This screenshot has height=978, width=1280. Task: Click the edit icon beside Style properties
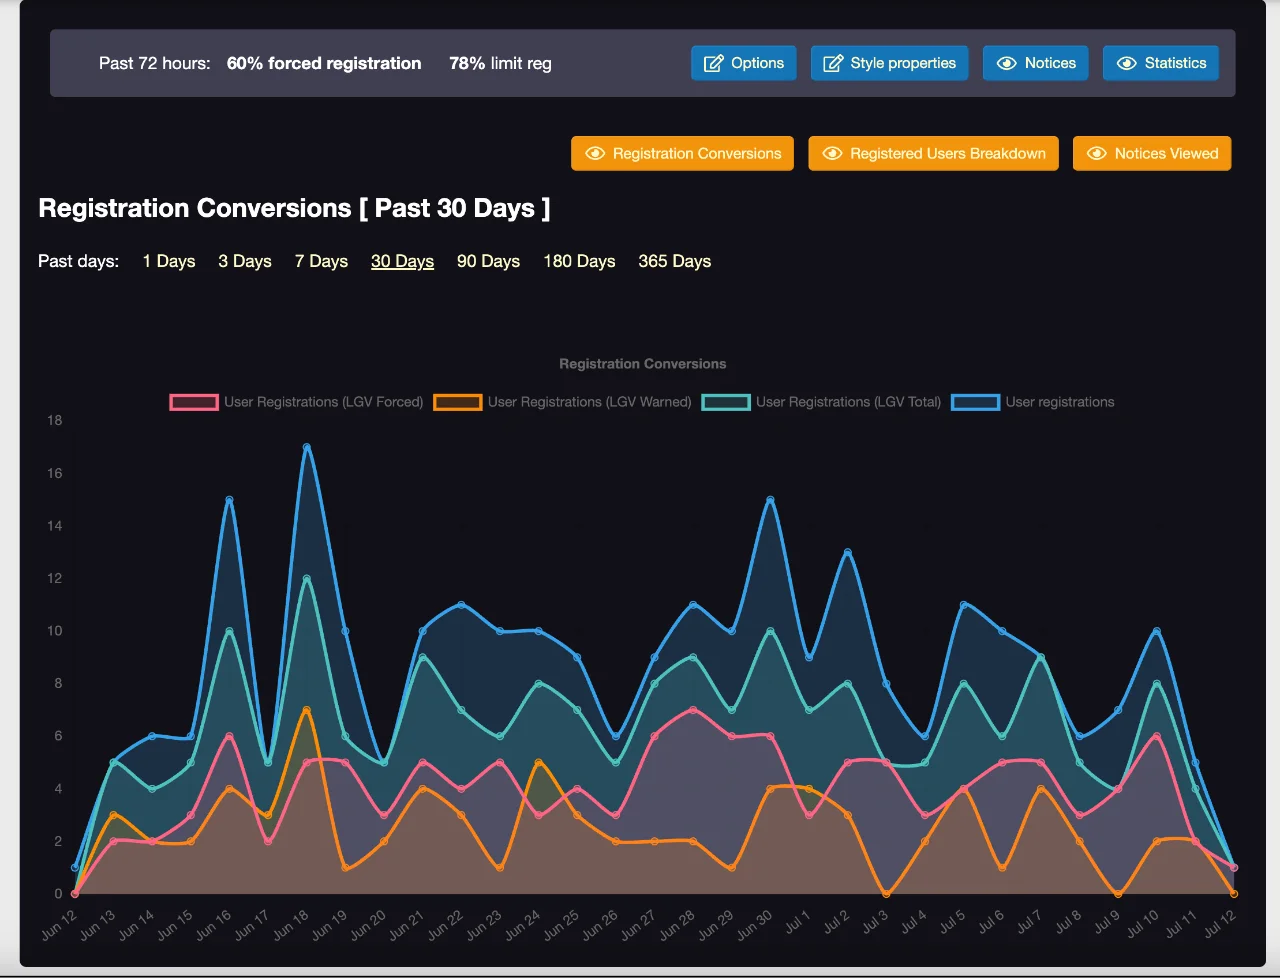click(832, 63)
